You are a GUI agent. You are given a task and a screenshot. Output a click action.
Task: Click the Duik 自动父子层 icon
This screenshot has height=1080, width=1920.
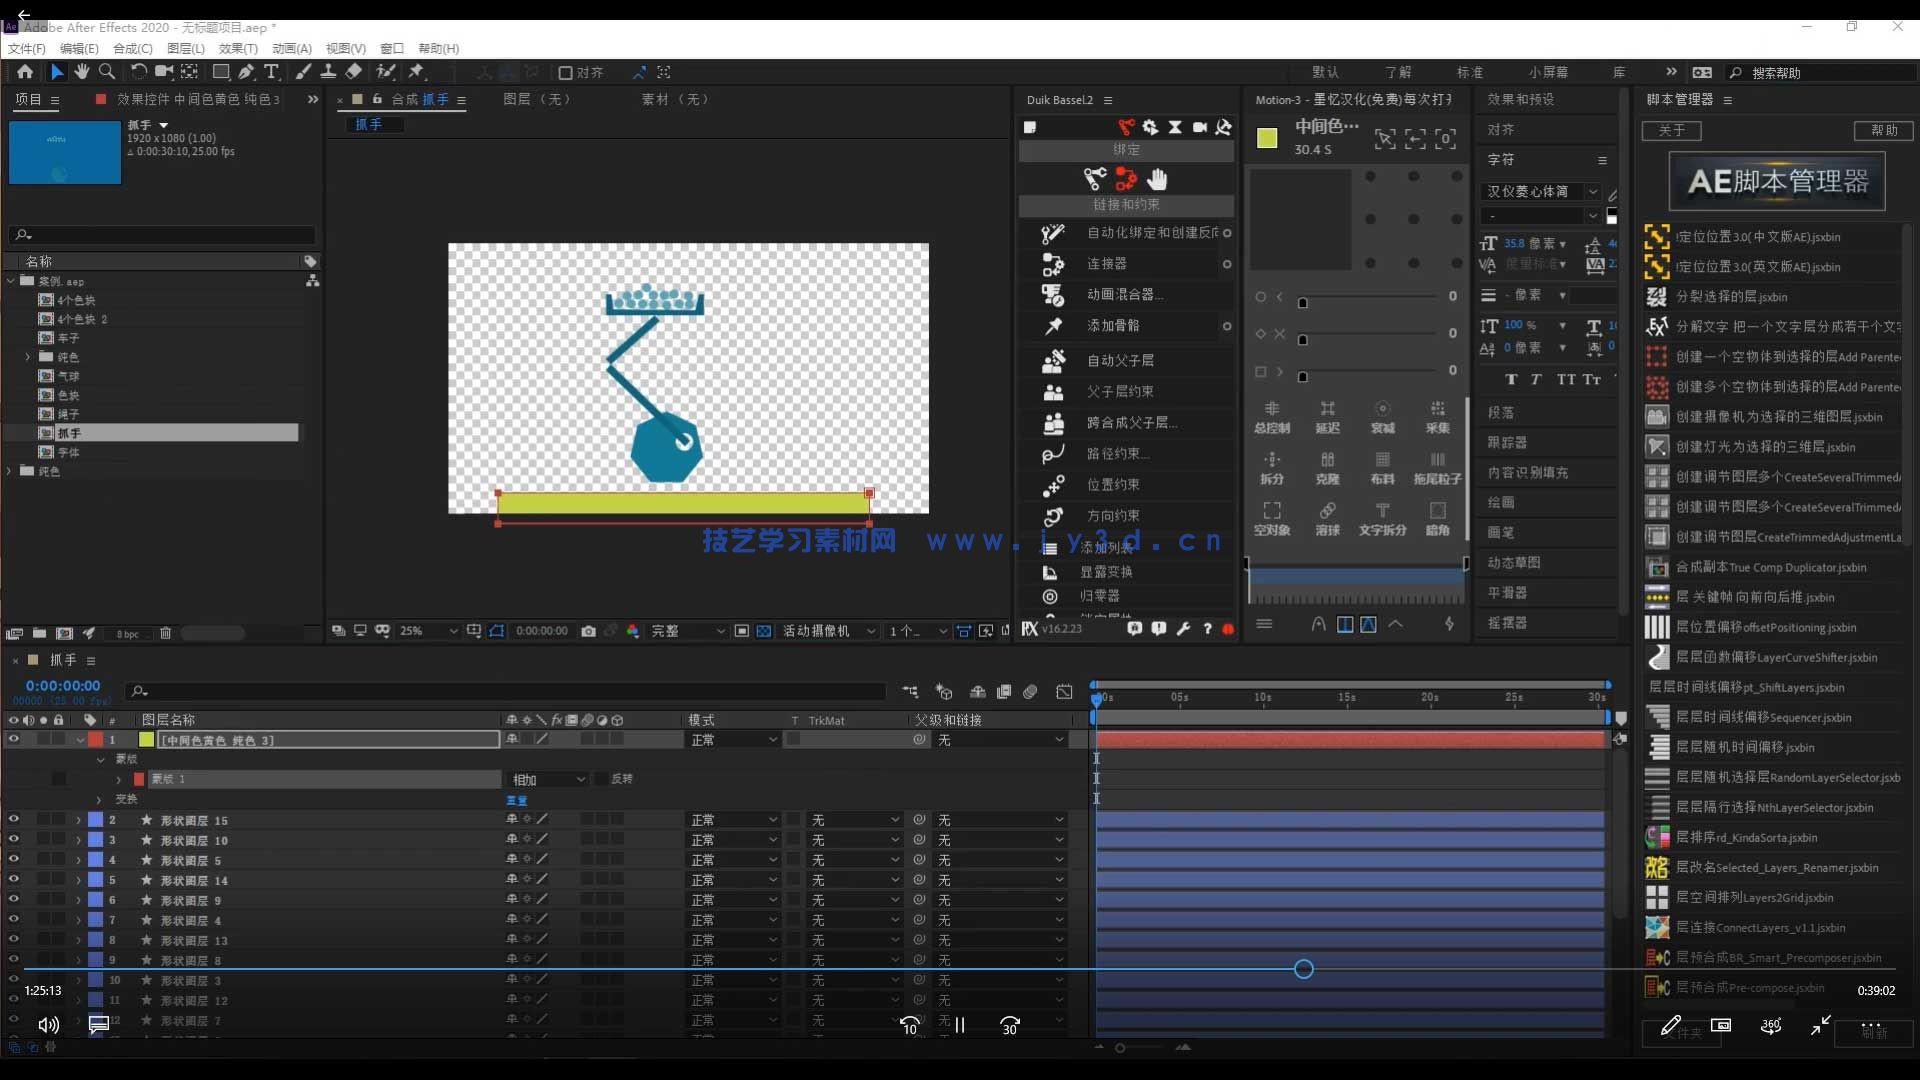1053,361
